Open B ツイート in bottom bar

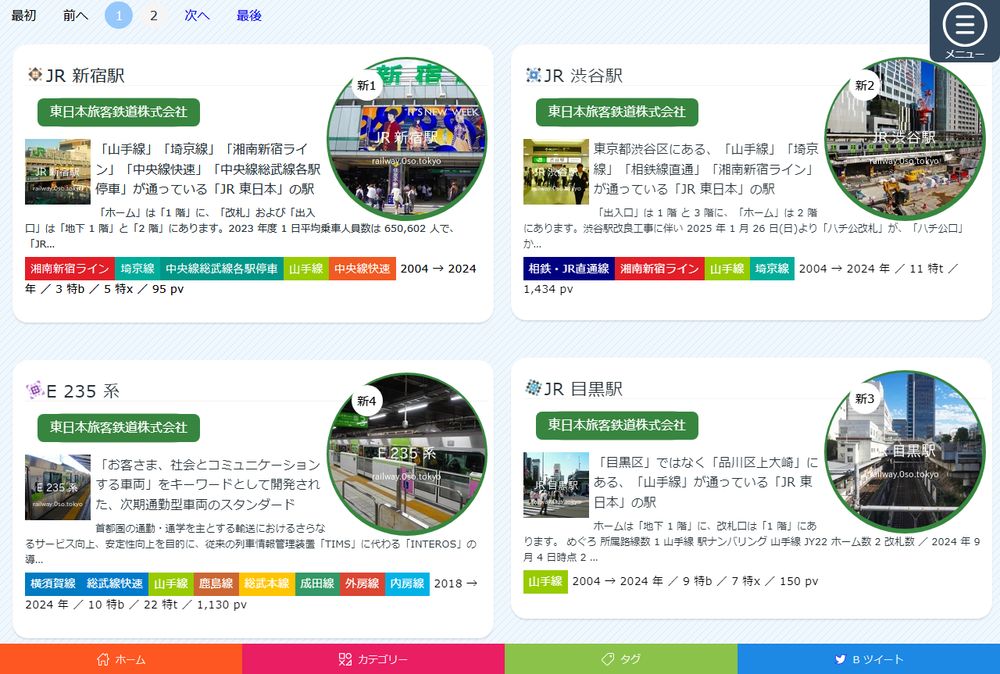pos(869,659)
